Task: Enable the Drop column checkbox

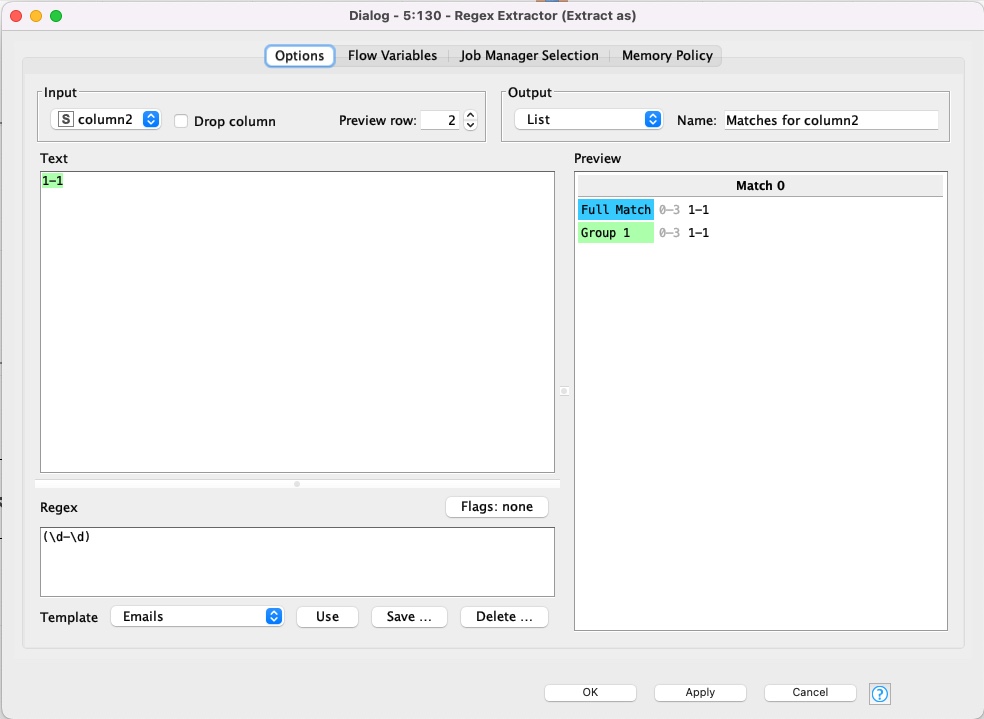Action: point(181,121)
